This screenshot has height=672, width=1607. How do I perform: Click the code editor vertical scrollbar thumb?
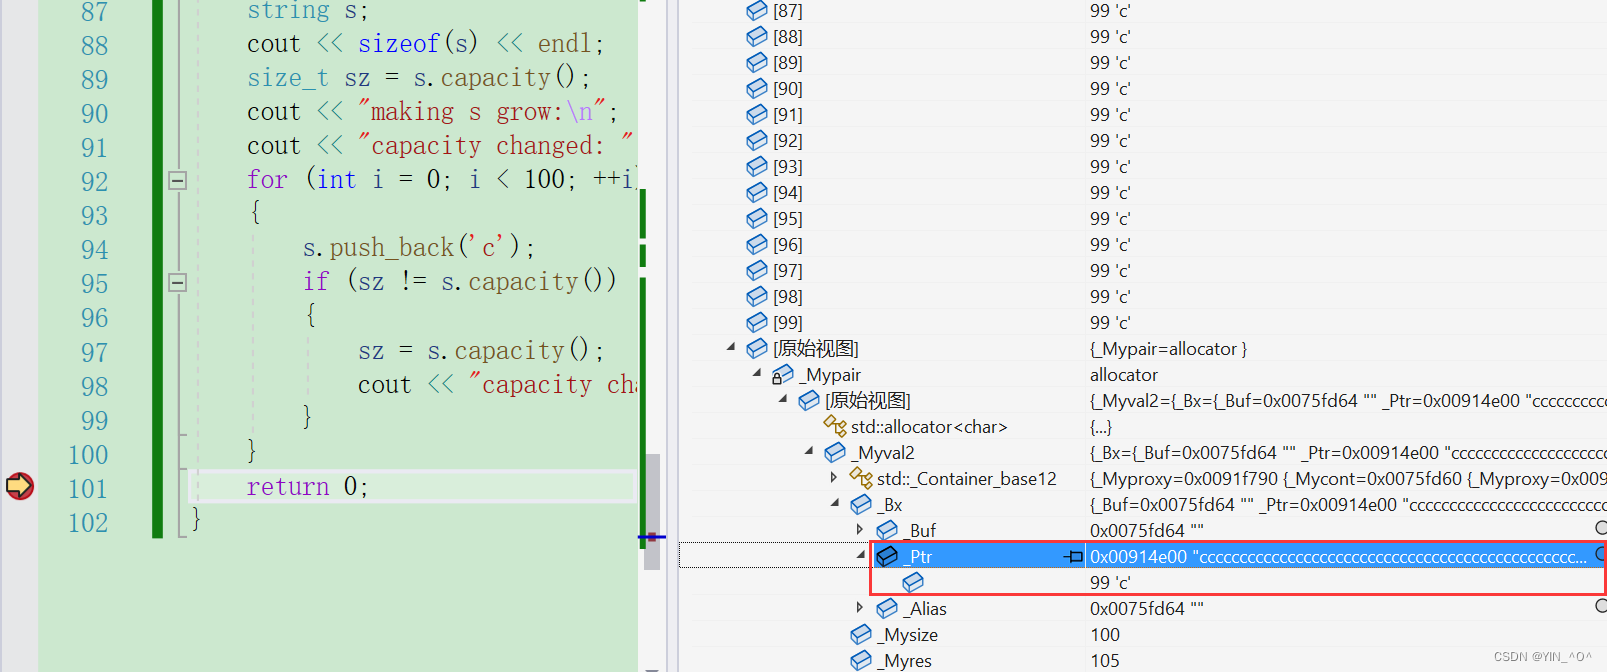652,512
